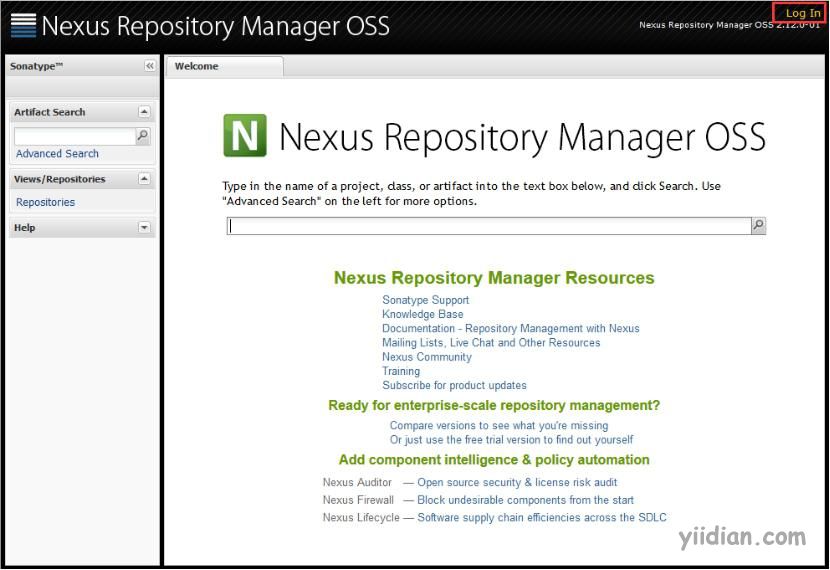Focus the main welcome search box

pyautogui.click(x=489, y=226)
